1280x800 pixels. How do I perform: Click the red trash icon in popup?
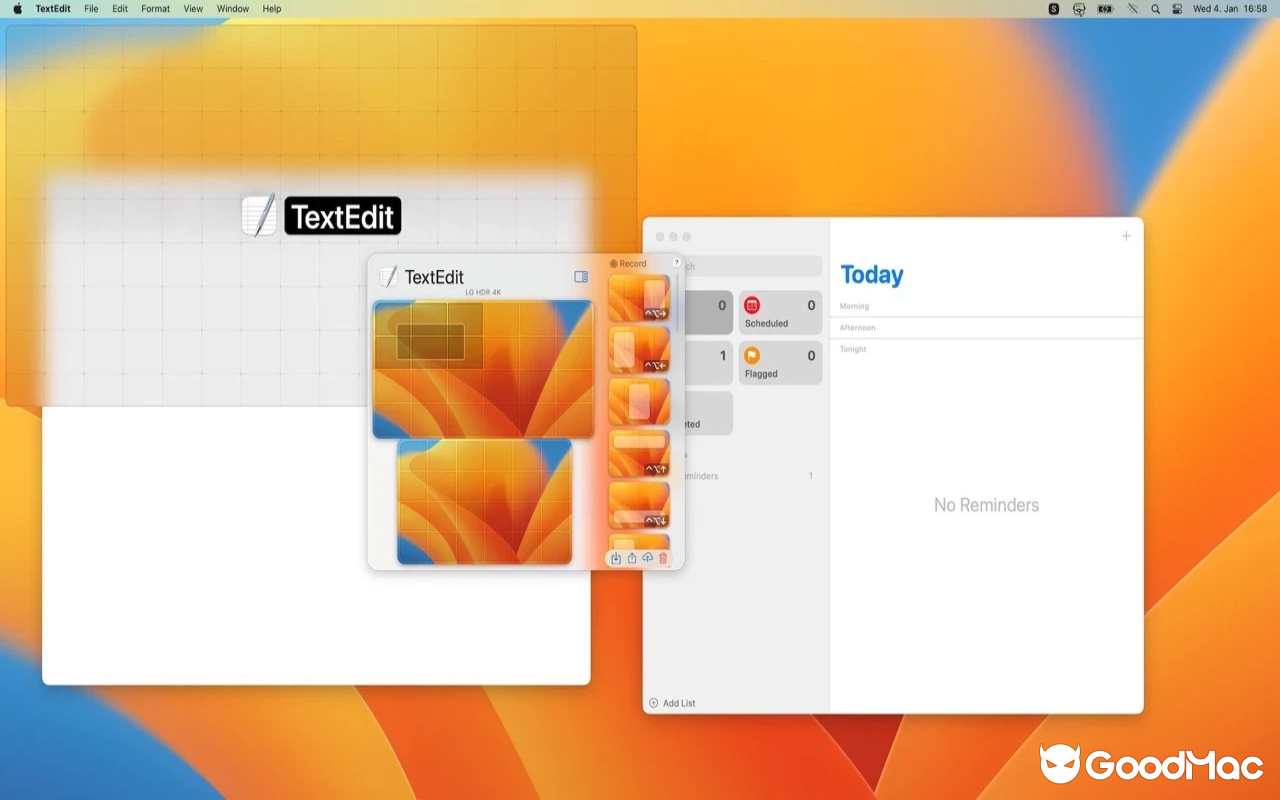click(663, 558)
